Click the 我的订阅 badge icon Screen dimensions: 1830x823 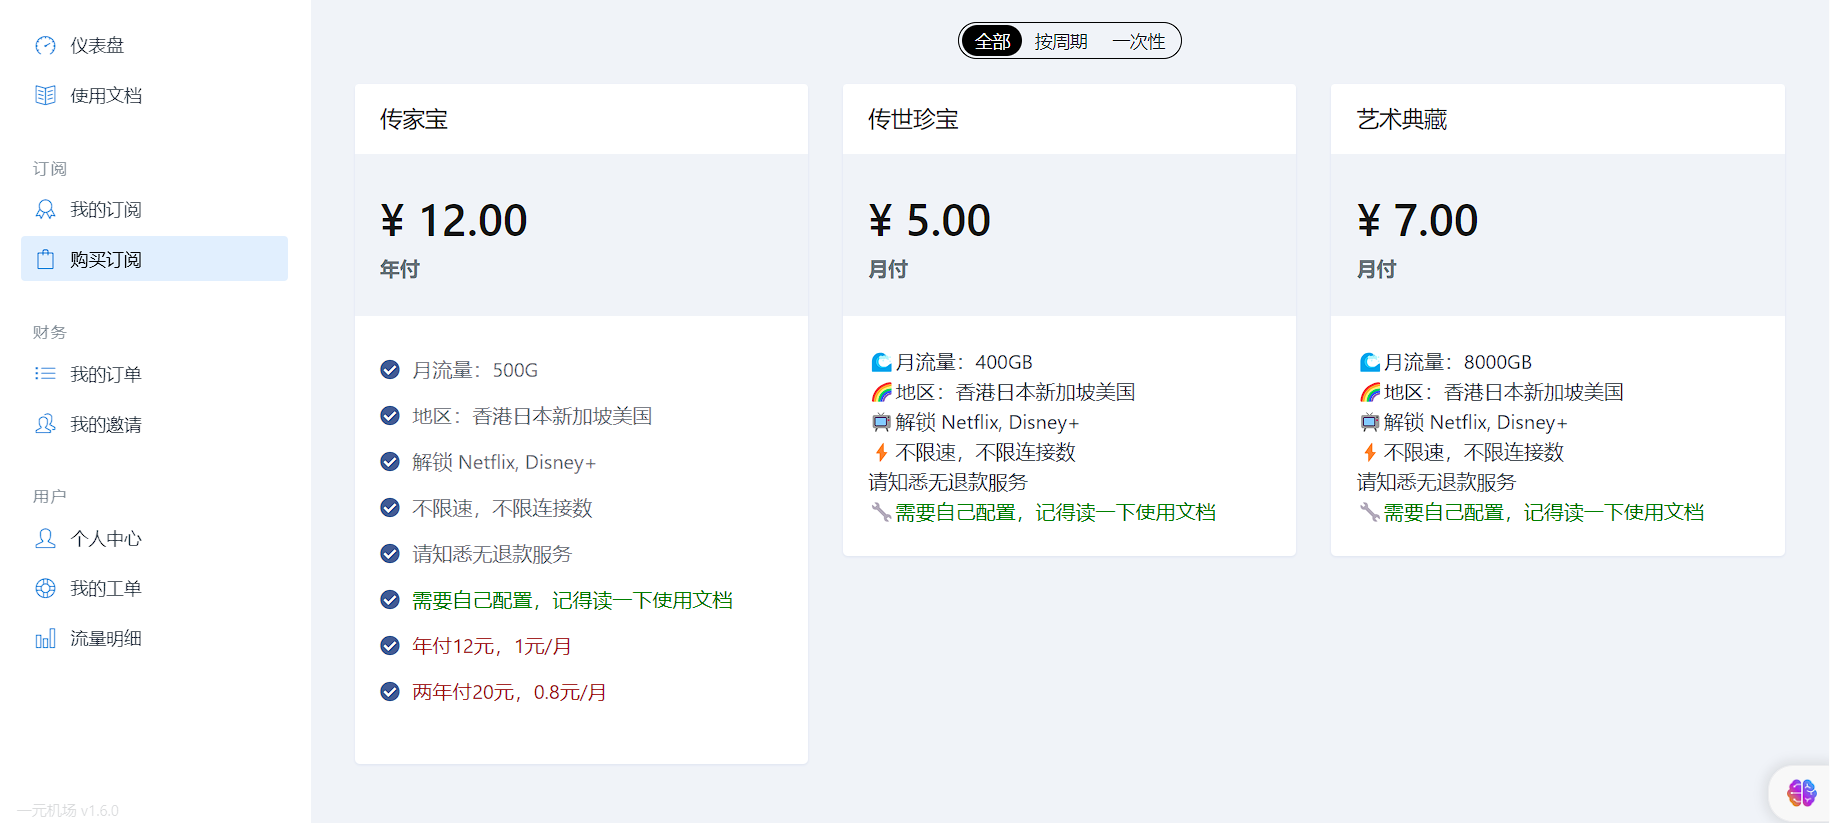(x=45, y=209)
